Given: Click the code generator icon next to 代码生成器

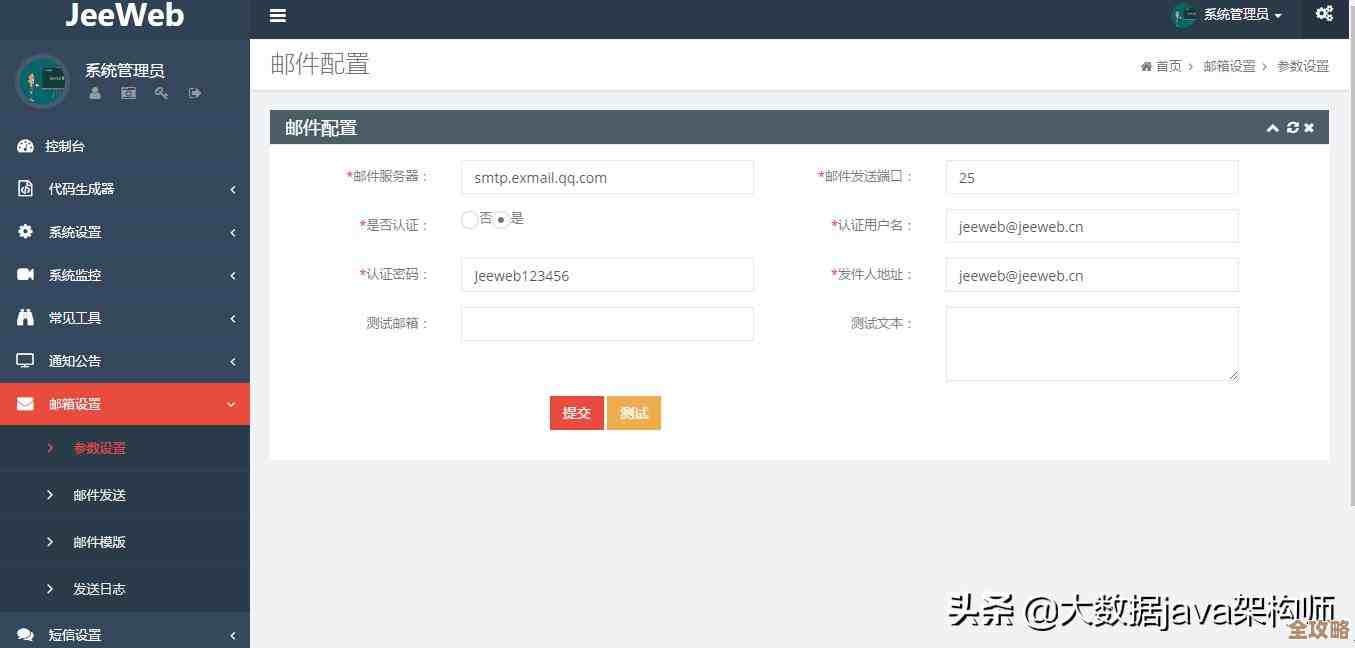Looking at the screenshot, I should tap(23, 189).
